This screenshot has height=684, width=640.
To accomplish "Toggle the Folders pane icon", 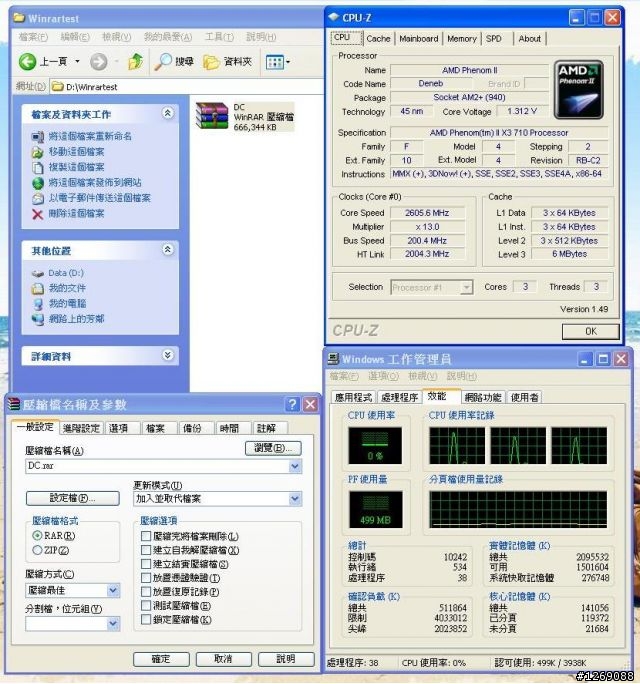I will [211, 62].
